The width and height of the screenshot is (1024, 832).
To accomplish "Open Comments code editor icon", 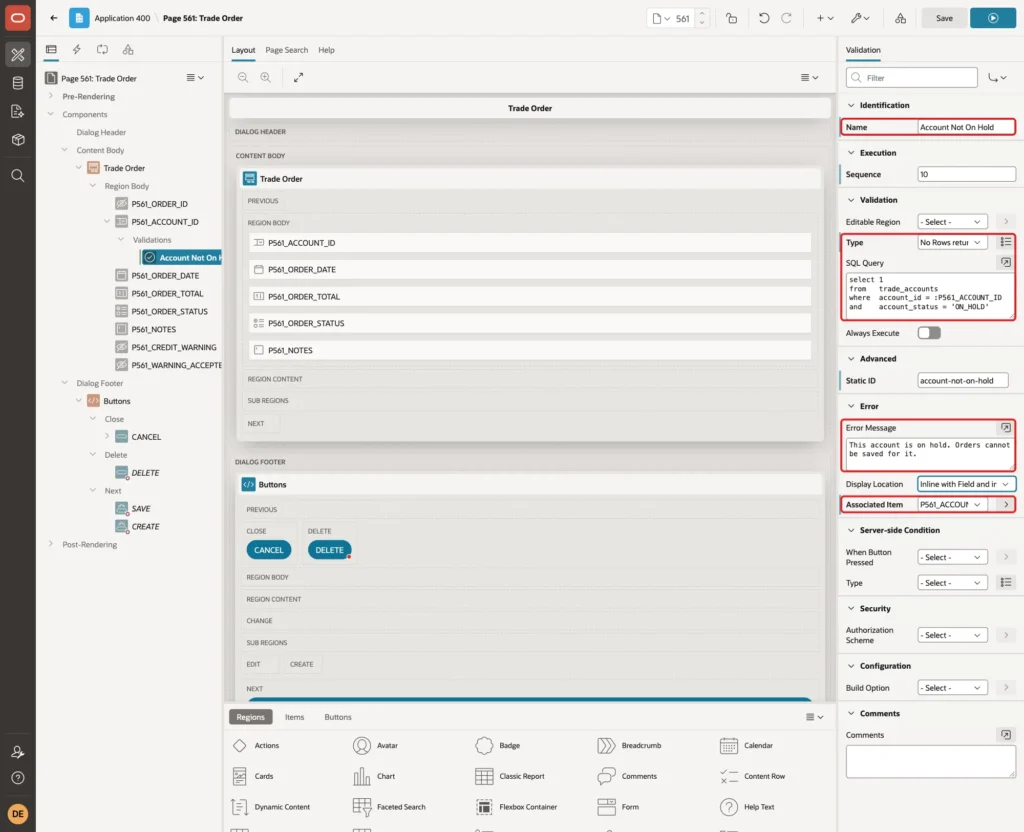I will (1005, 735).
